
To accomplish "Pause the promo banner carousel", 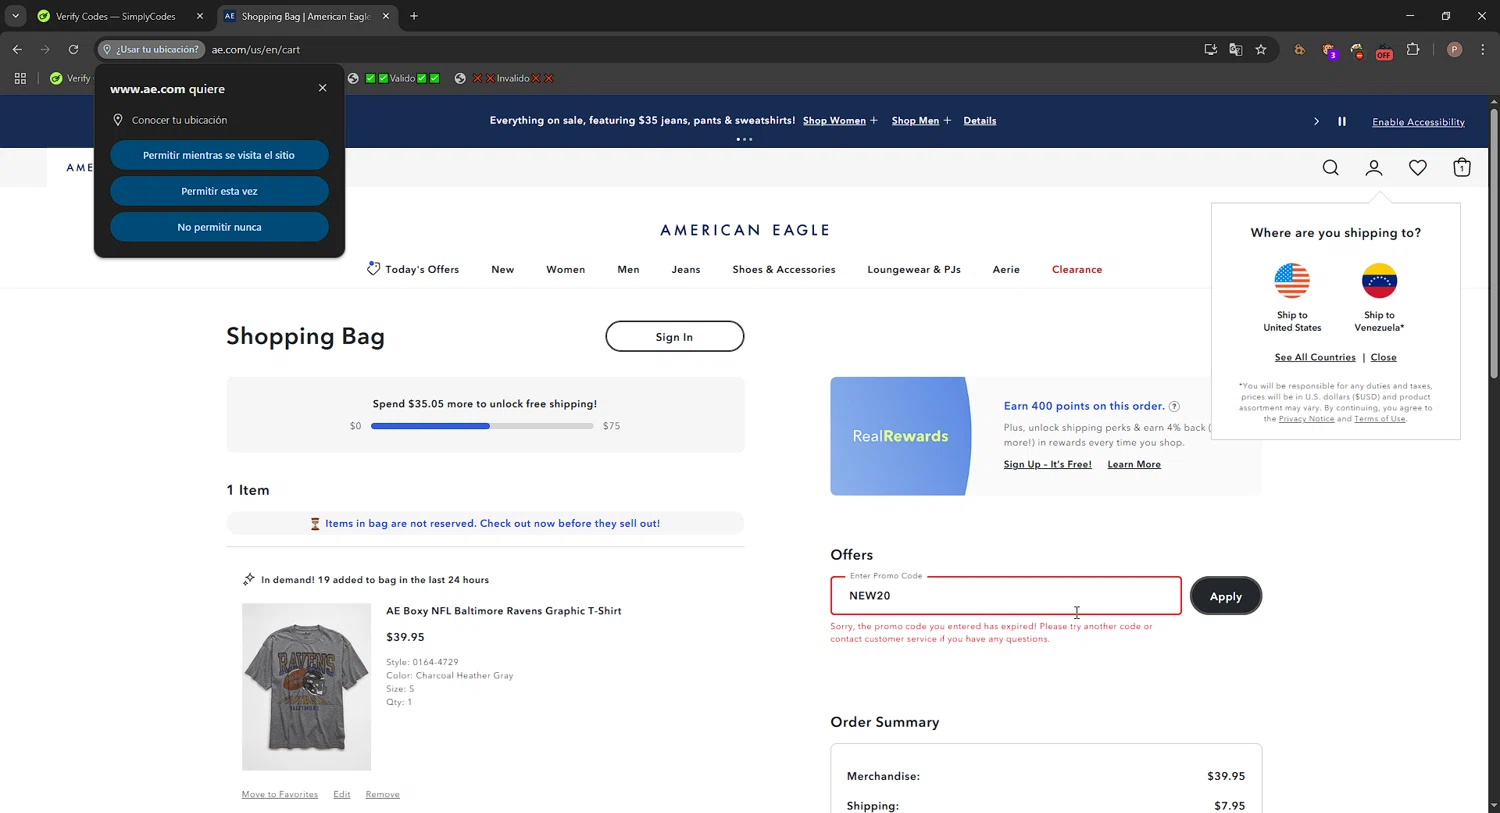I will coord(1342,121).
